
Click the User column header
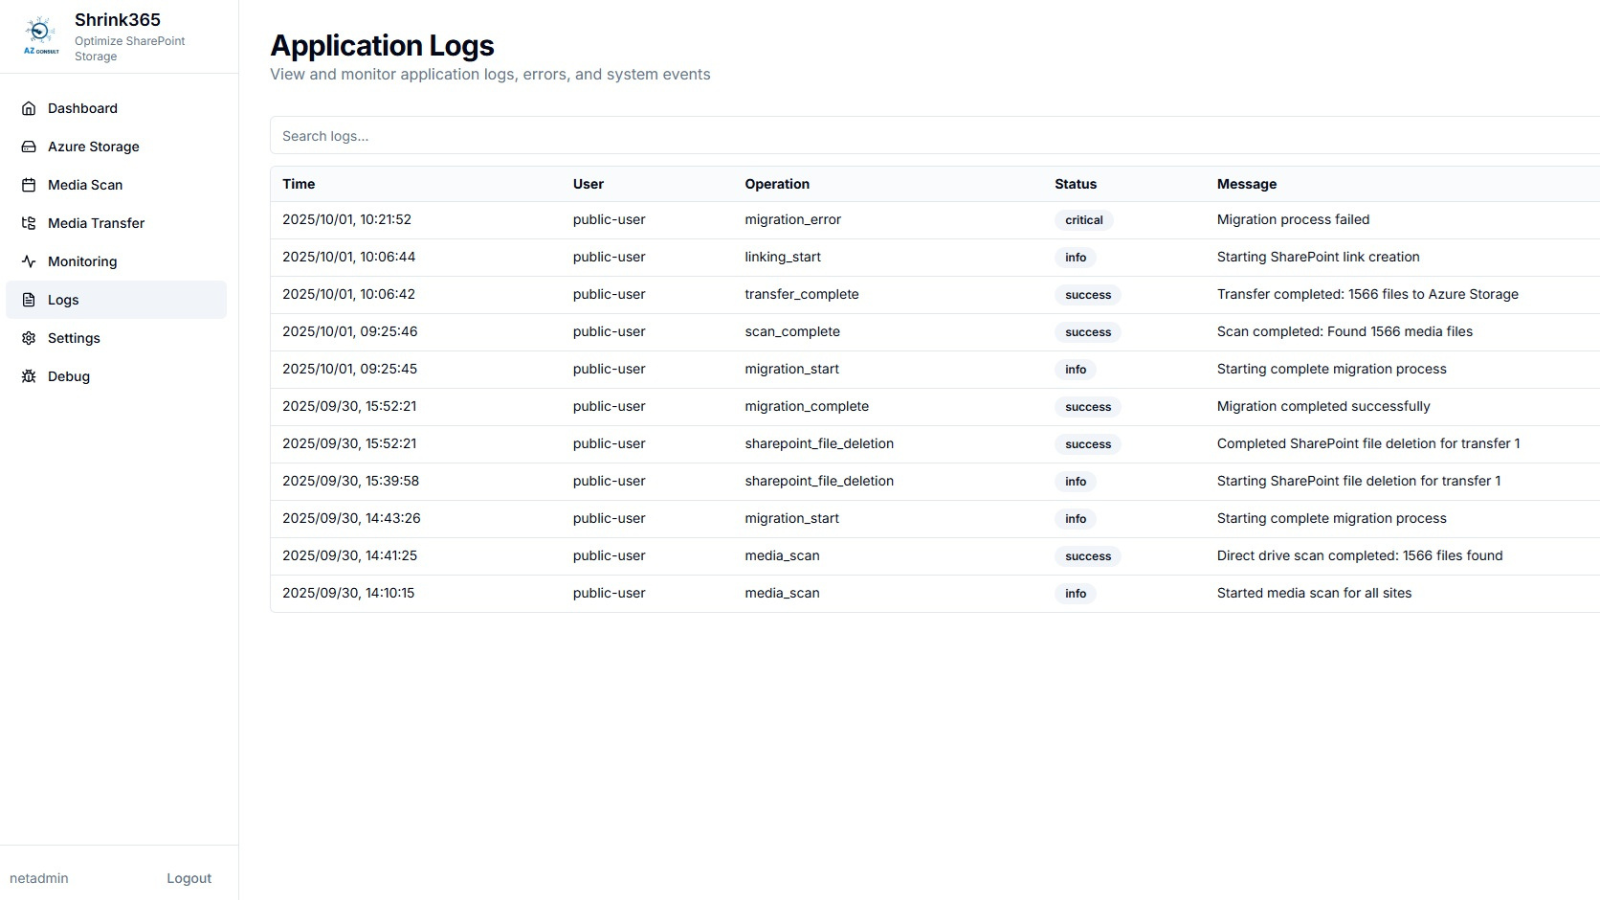click(588, 184)
